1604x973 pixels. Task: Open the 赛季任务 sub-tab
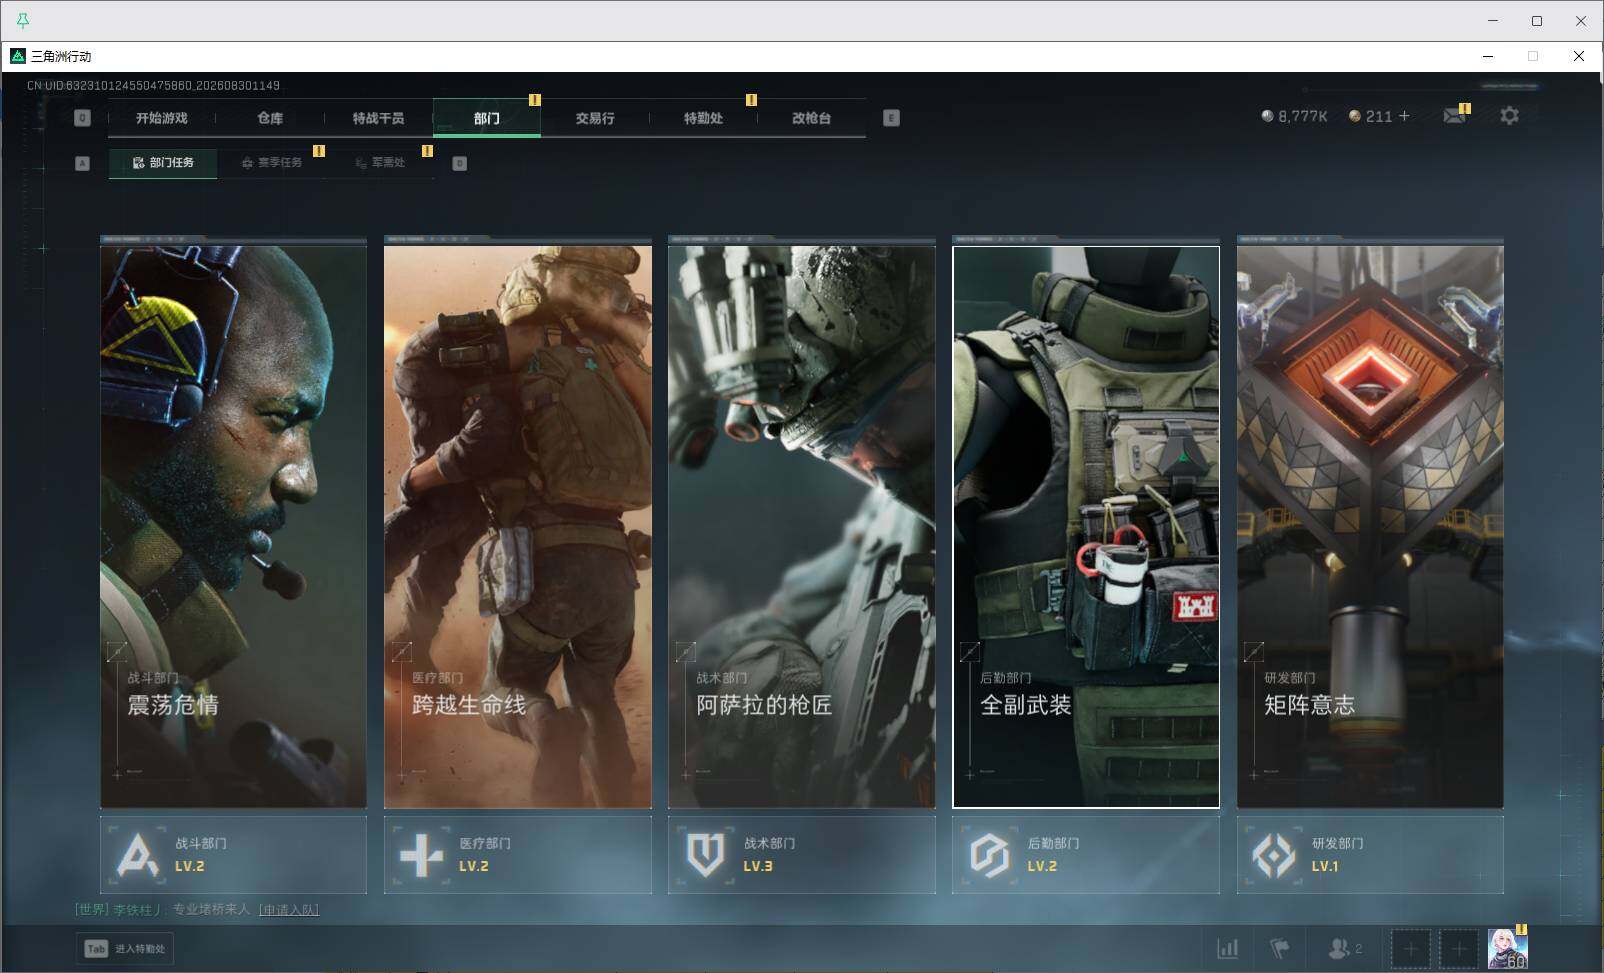(271, 163)
